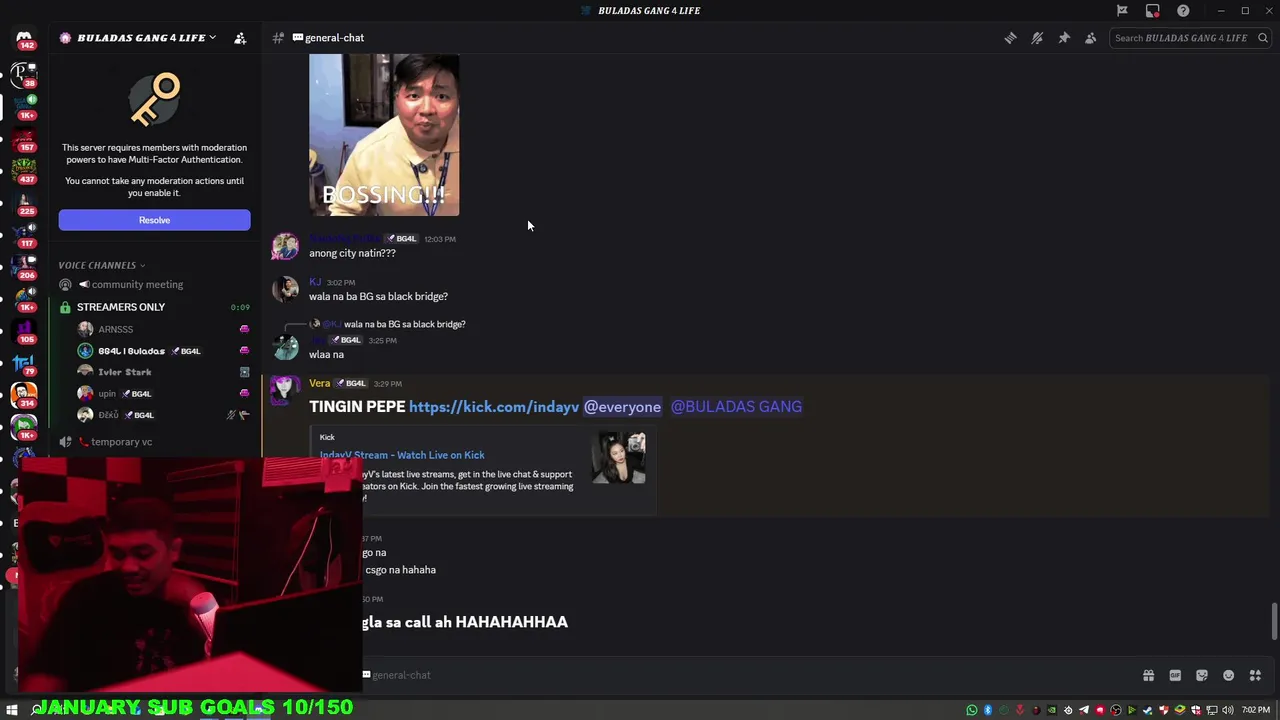The height and width of the screenshot is (720, 1280).
Task: Toggle member list icon
Action: click(x=1090, y=38)
